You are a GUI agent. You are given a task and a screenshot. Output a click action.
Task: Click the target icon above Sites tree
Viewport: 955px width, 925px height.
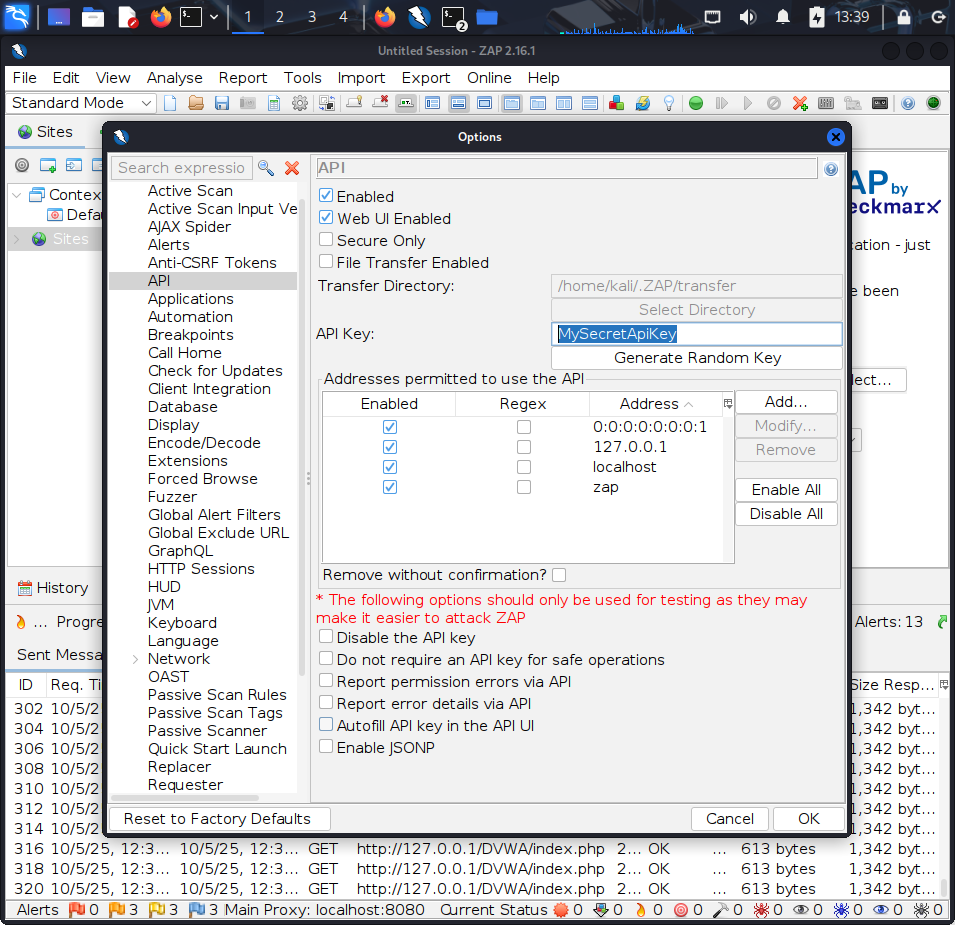[22, 164]
